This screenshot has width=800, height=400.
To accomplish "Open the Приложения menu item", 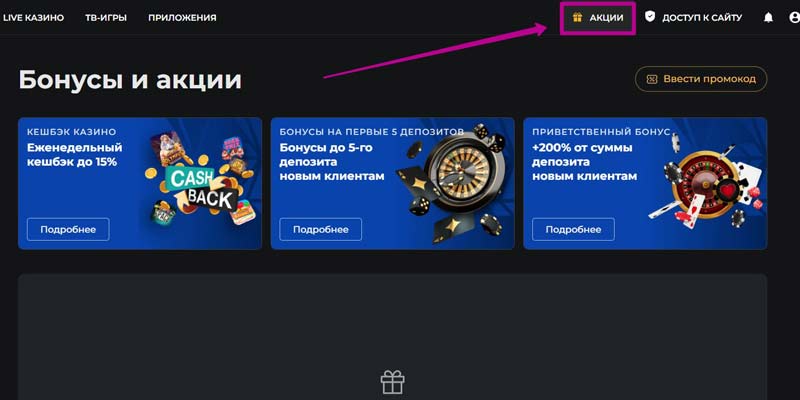I will 182,18.
